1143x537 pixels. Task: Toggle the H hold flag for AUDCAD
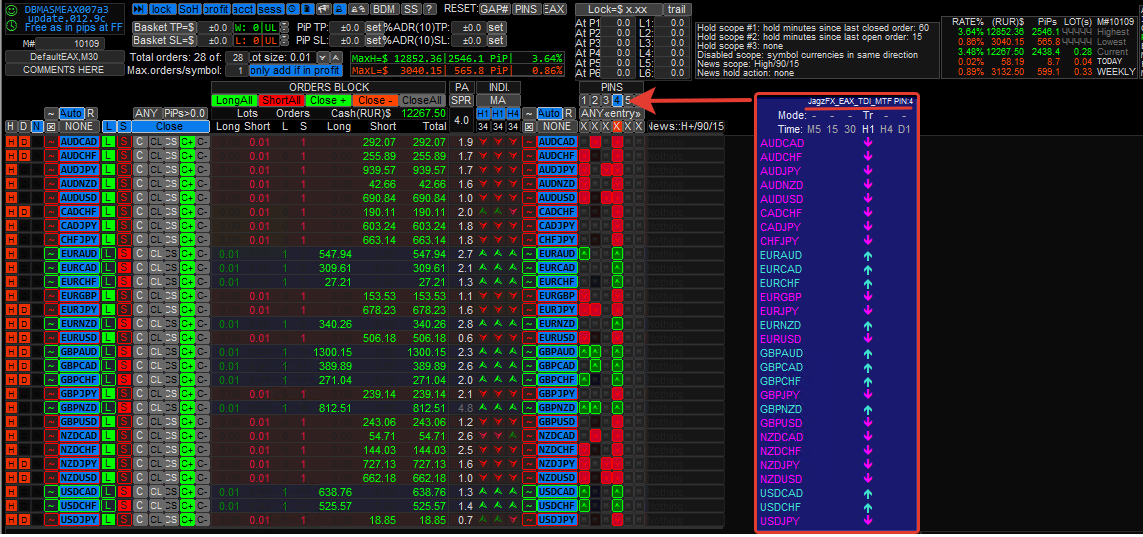tap(11, 141)
